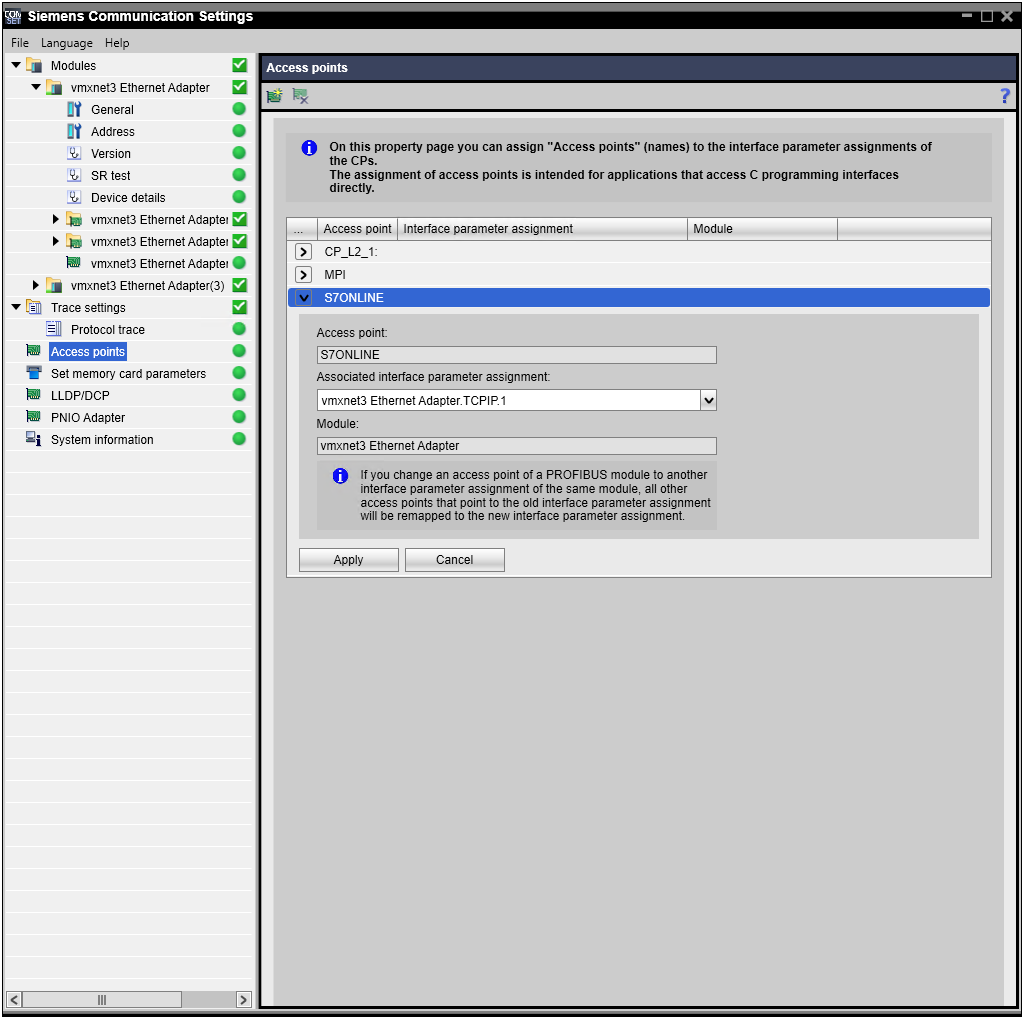The width and height of the screenshot is (1022, 1017).
Task: Click the horizontal scrollbar right arrow
Action: pyautogui.click(x=243, y=999)
